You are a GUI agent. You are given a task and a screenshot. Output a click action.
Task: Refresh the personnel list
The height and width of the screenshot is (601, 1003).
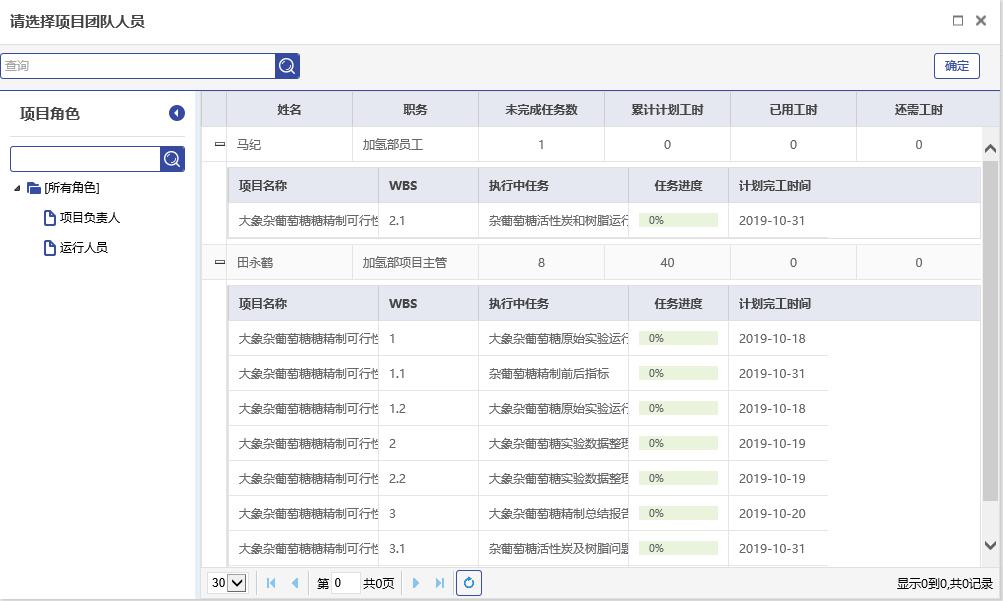pos(468,583)
